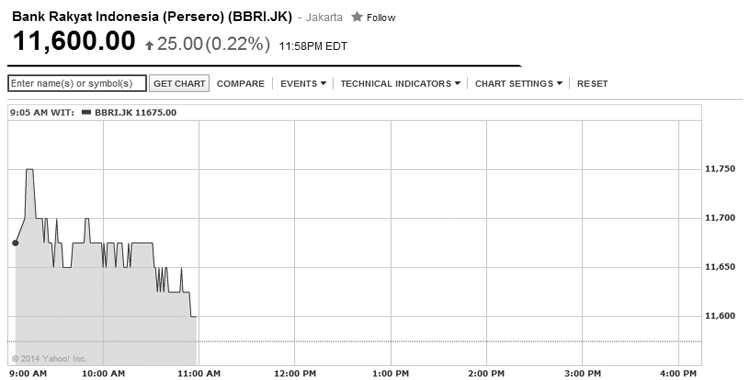The image size is (750, 380).
Task: Click the 11,600 price axis label
Action: (x=720, y=316)
